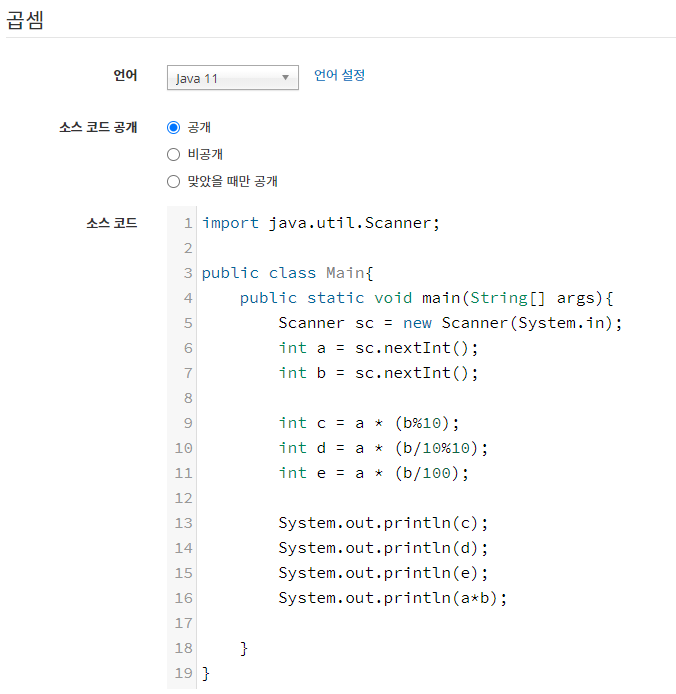Select the 맞았을 때만 공개 option
The width and height of the screenshot is (676, 694).
[174, 181]
